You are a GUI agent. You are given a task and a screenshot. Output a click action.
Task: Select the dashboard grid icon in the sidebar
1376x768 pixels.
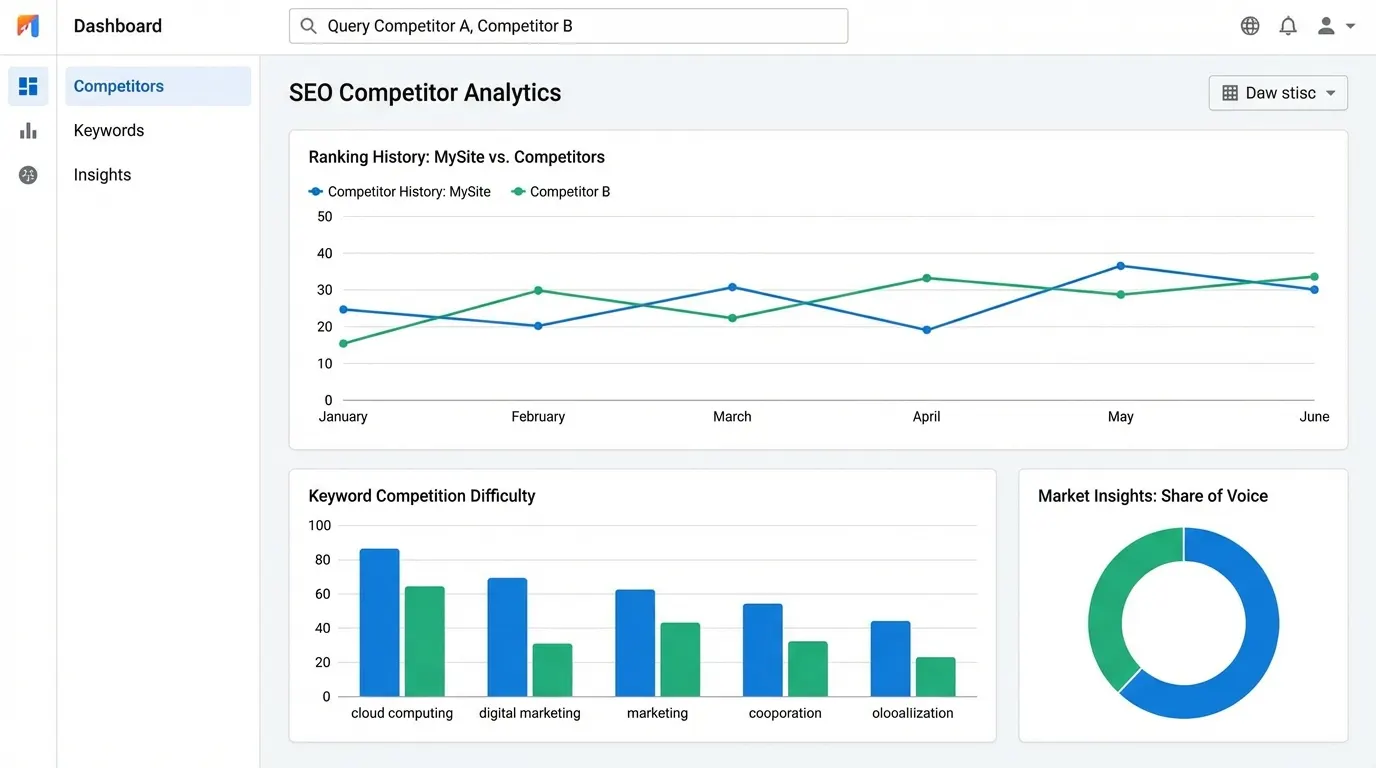pyautogui.click(x=27, y=86)
